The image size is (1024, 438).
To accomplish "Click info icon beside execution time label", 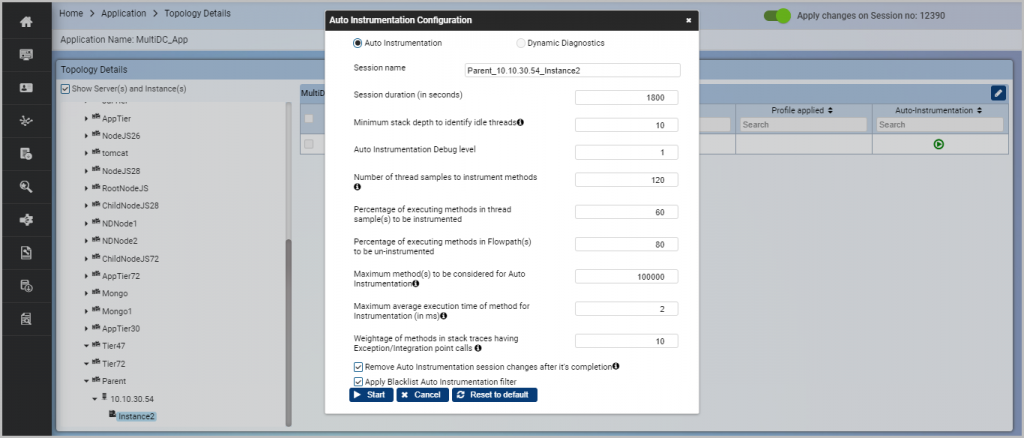I will pos(443,316).
